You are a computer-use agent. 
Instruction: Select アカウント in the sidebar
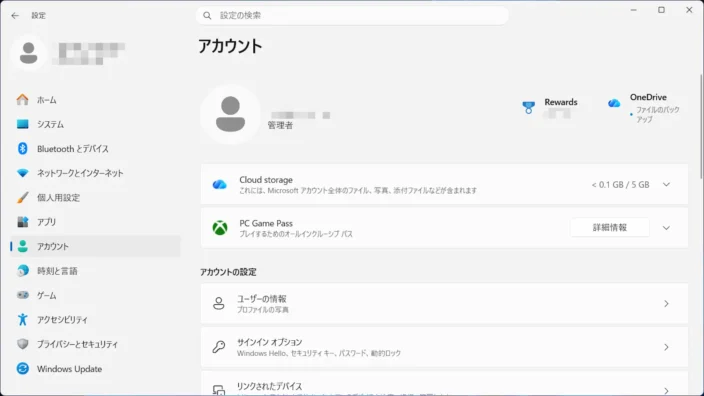[x=95, y=246]
